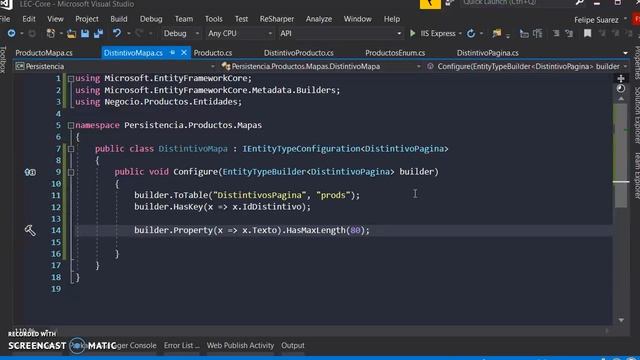
Task: Click the bookmark icon in the toolbar
Action: pyautogui.click(x=587, y=33)
